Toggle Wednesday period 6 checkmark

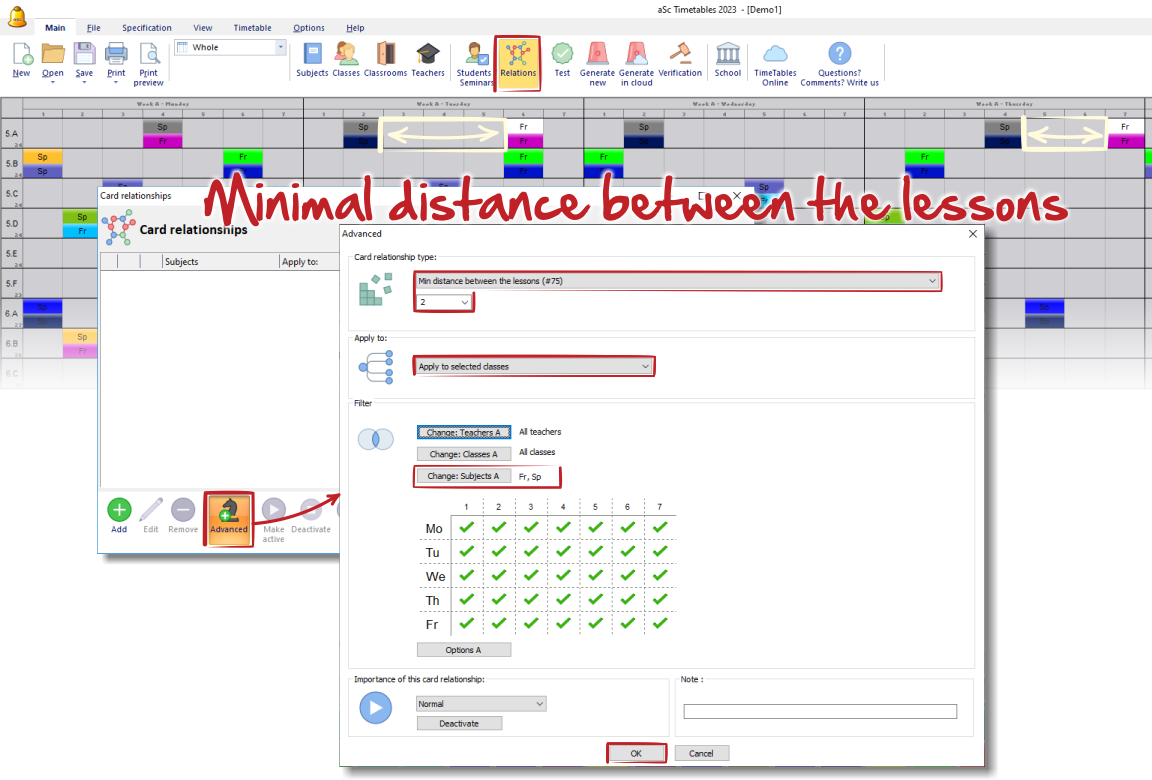[627, 576]
